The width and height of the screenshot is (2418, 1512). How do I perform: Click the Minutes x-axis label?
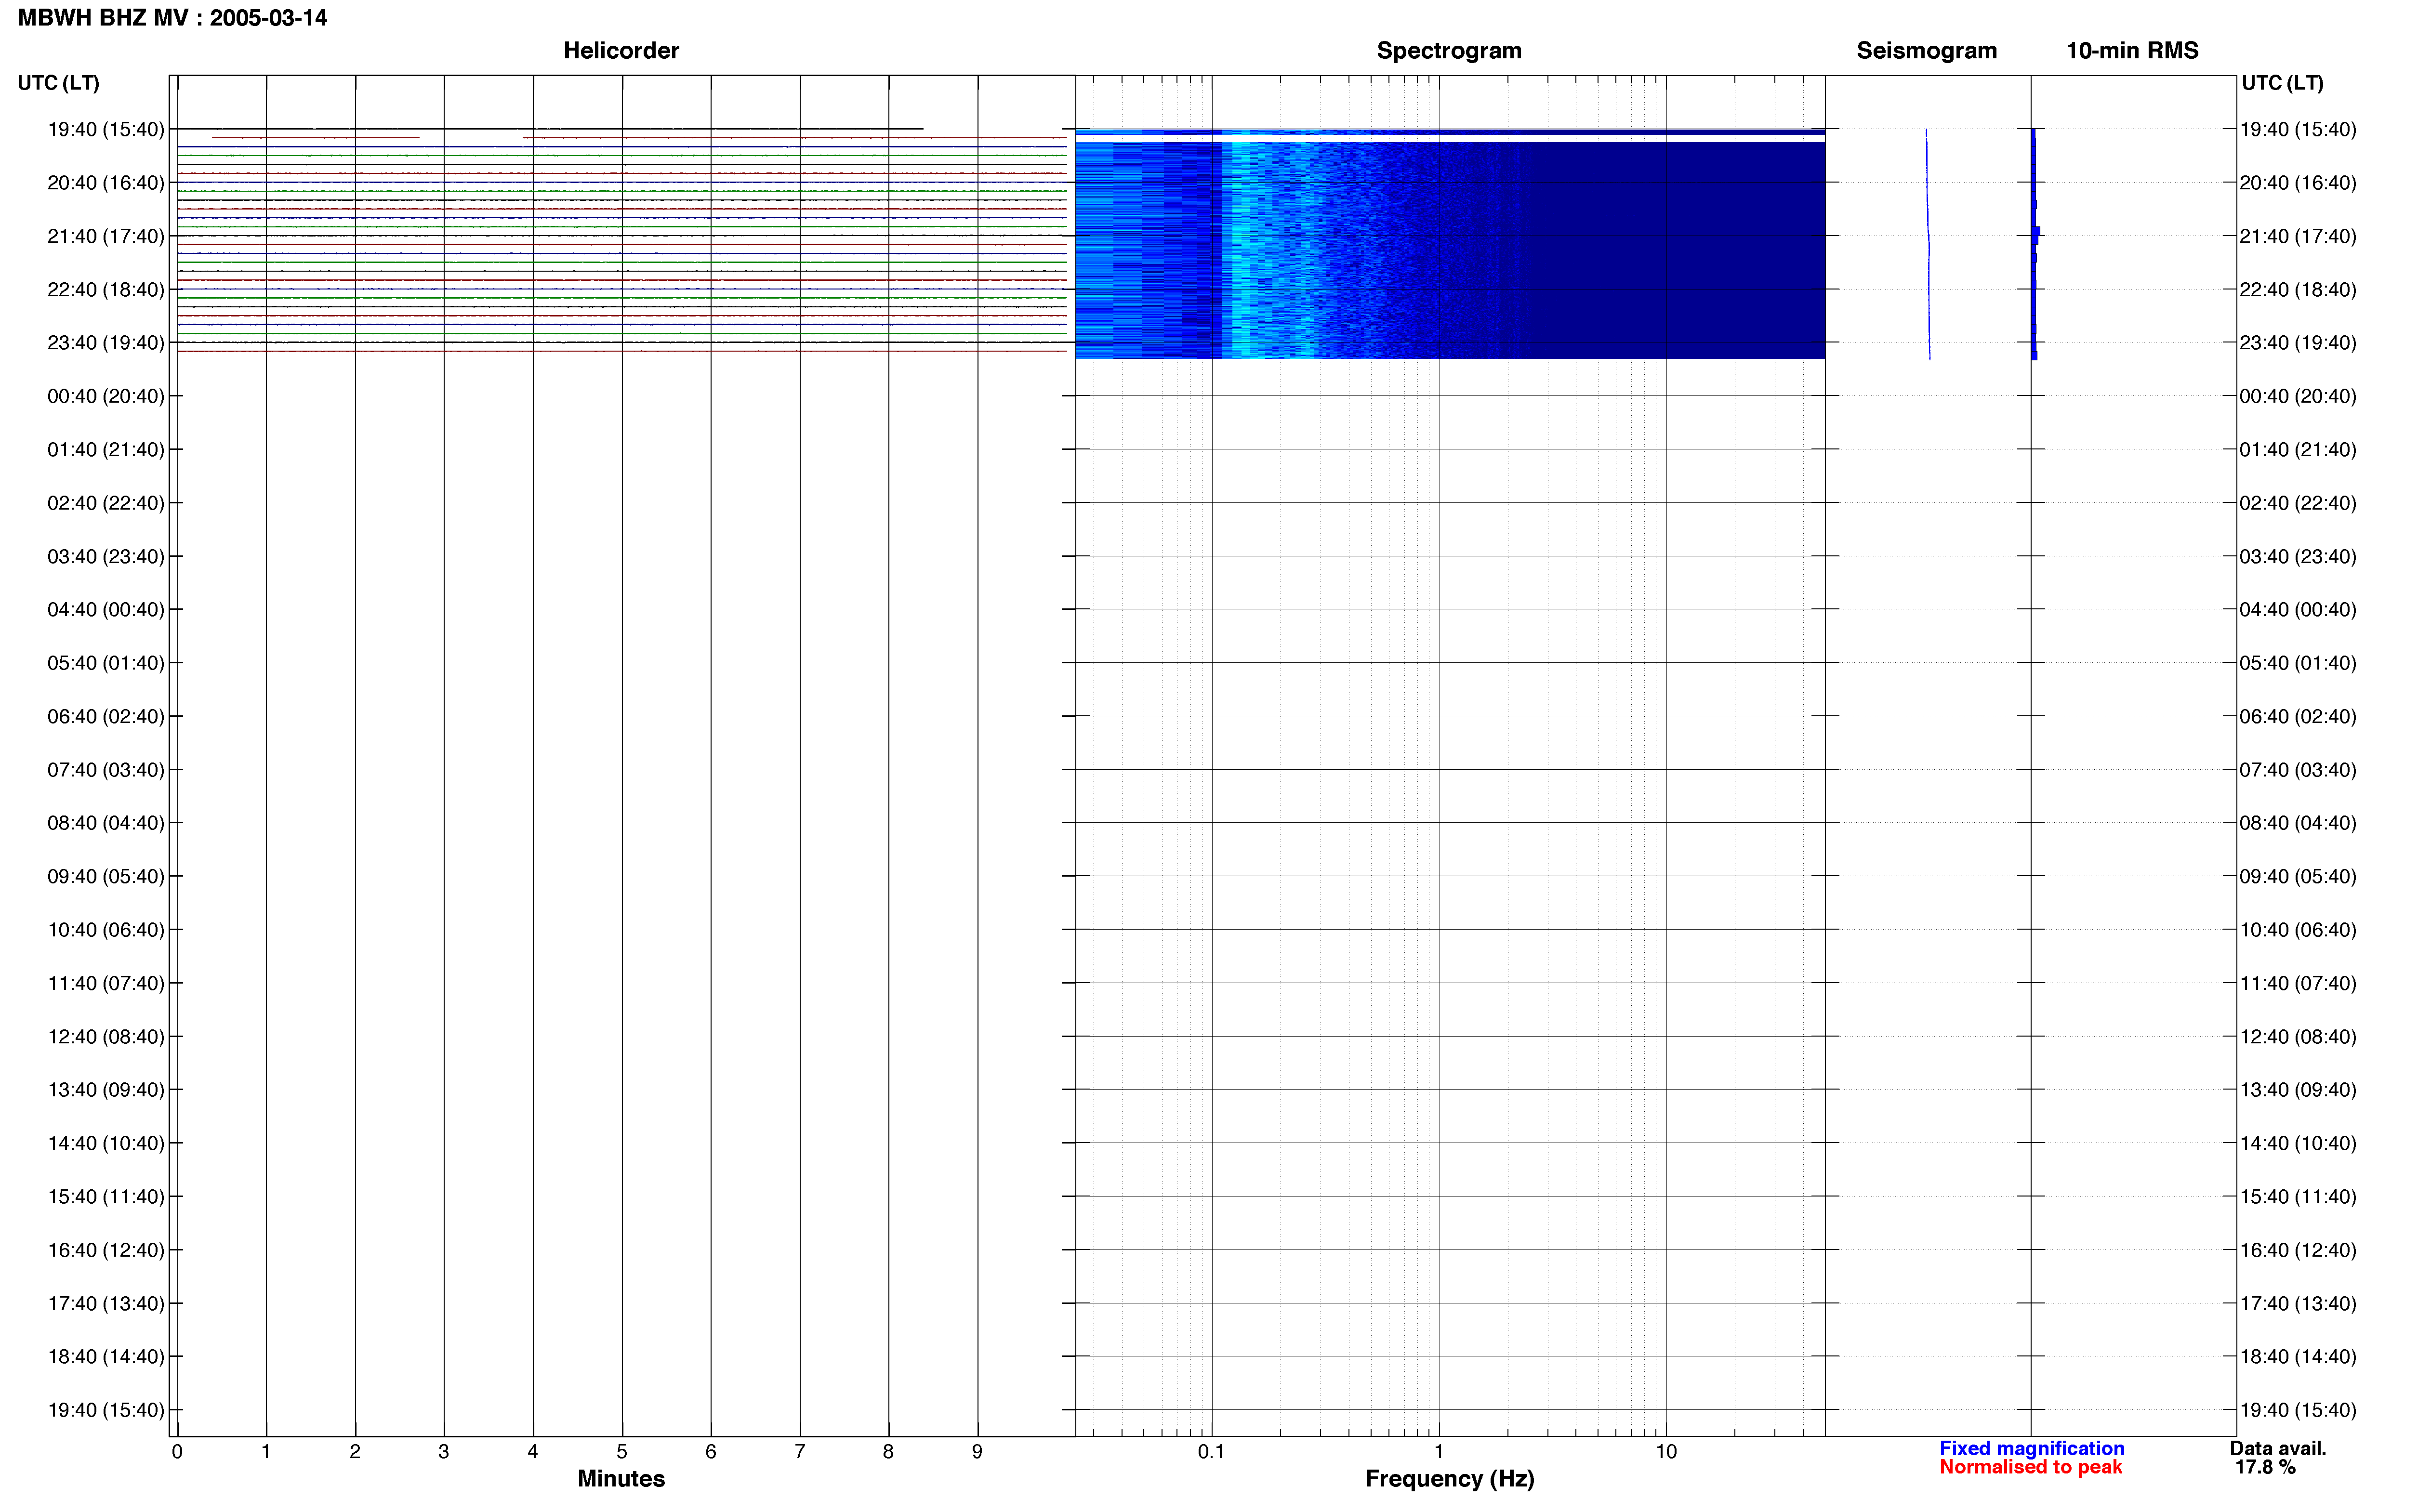point(621,1478)
